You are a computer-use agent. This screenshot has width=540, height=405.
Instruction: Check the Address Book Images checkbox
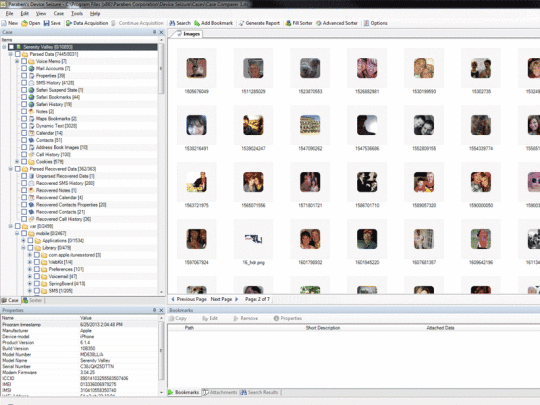(x=24, y=147)
